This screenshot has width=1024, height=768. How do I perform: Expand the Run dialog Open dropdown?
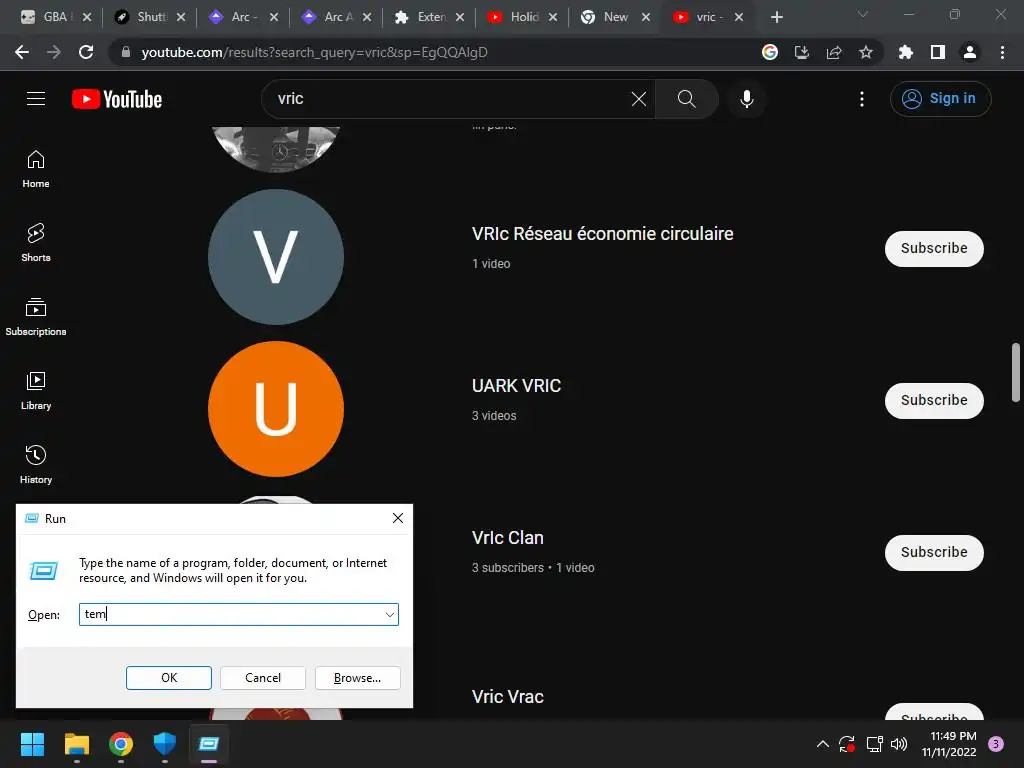(389, 615)
